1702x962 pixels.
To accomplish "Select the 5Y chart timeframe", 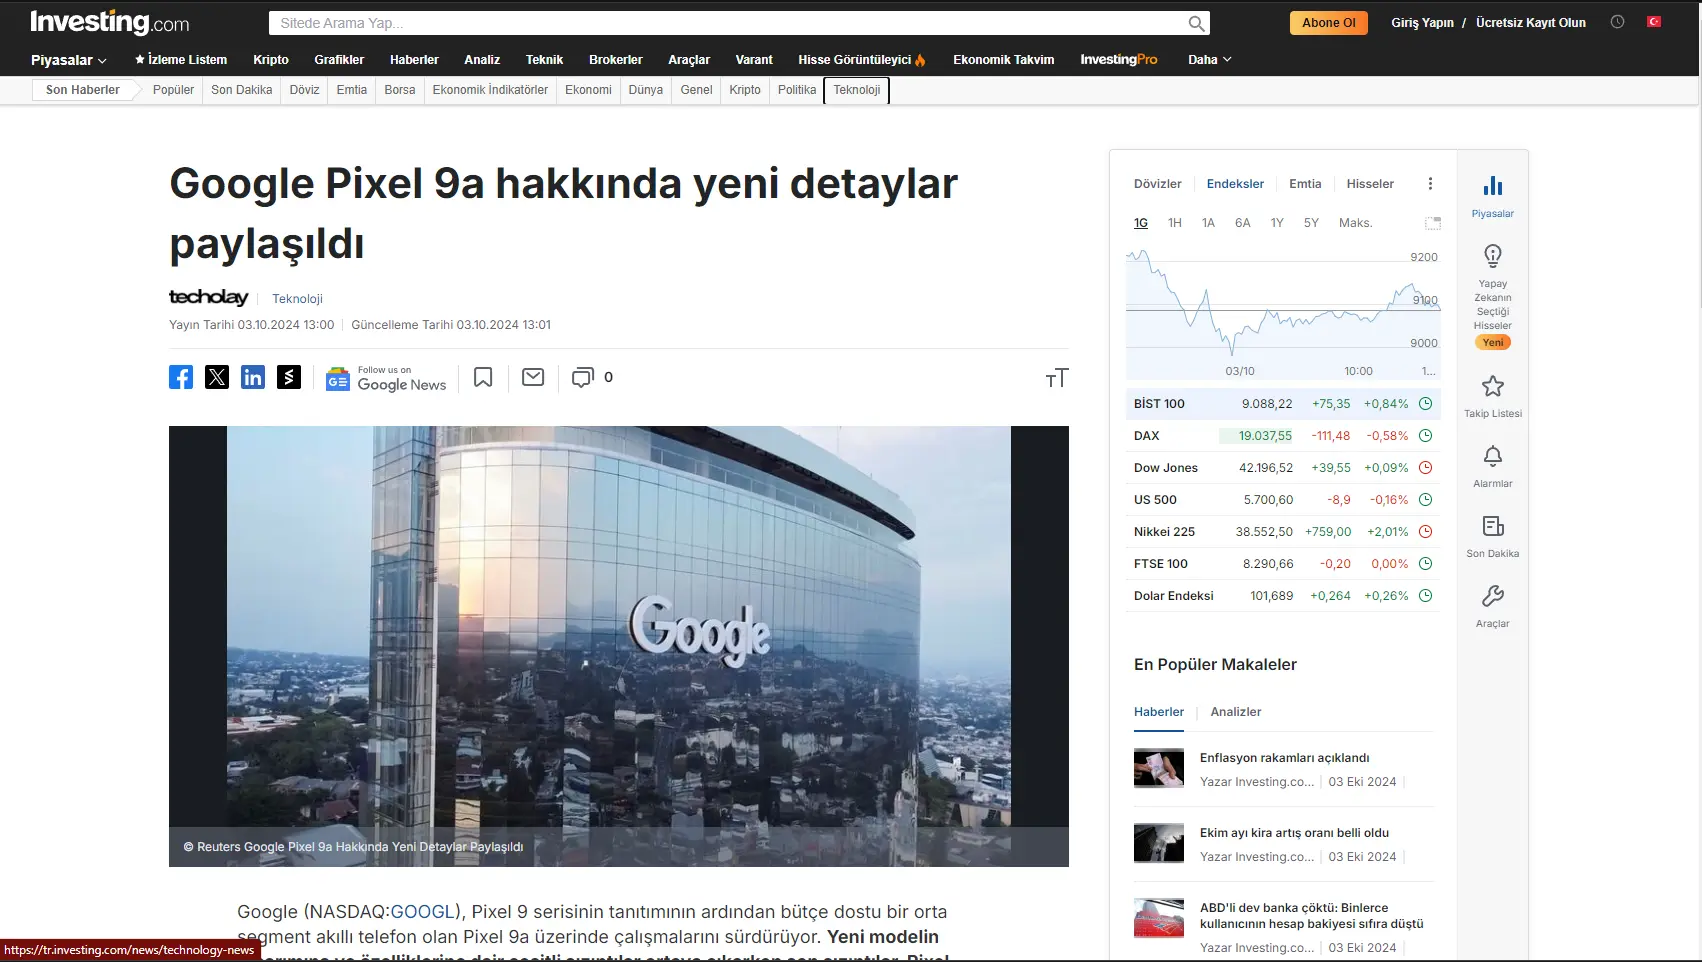I will pos(1311,223).
